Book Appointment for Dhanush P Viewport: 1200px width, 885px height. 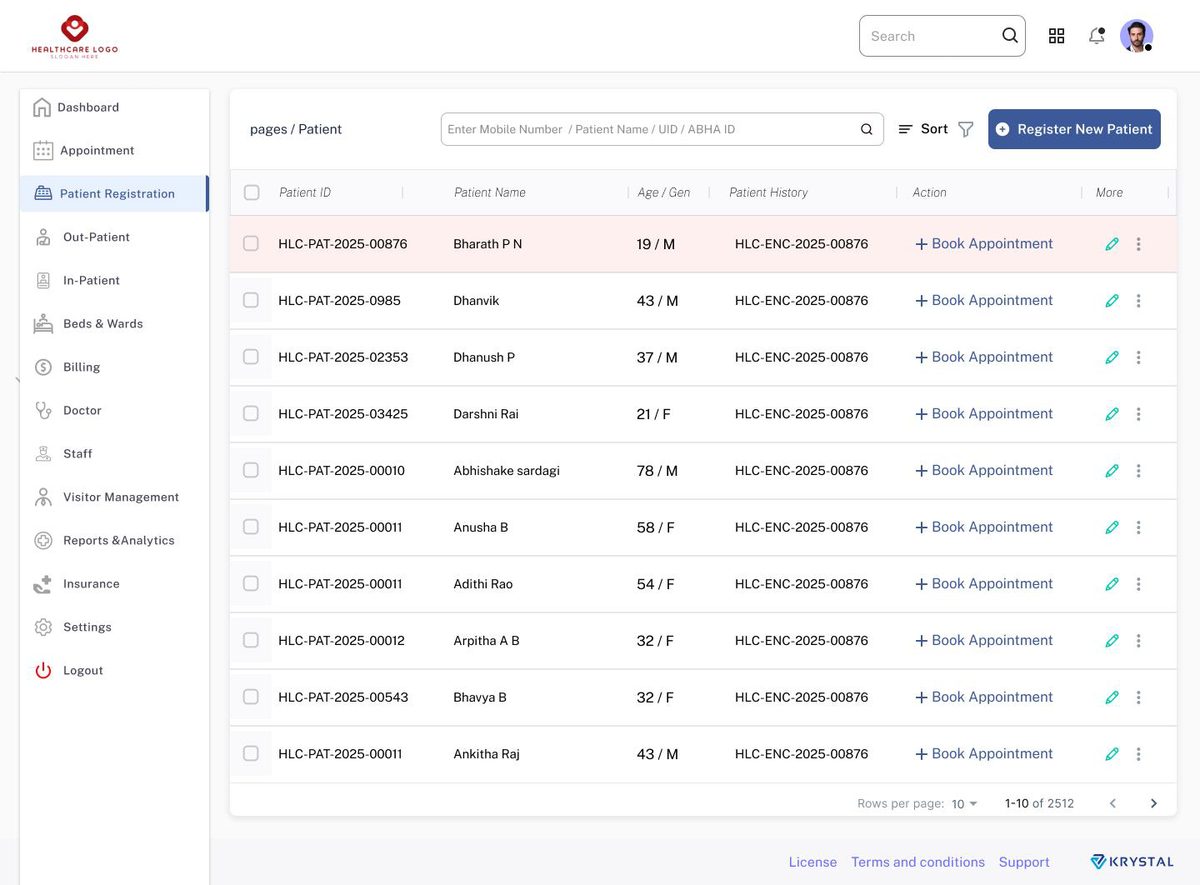pyautogui.click(x=984, y=357)
